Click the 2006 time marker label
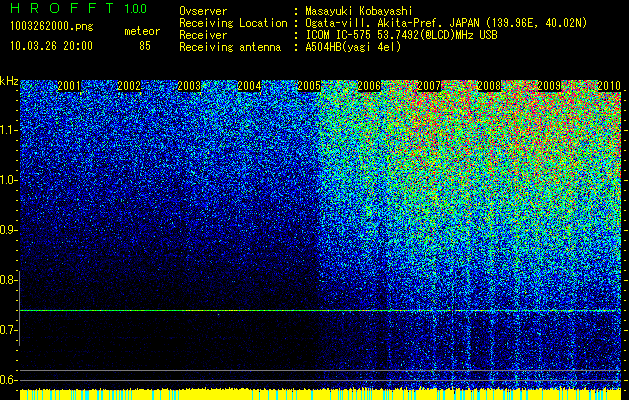This screenshot has width=629, height=400. [x=369, y=86]
